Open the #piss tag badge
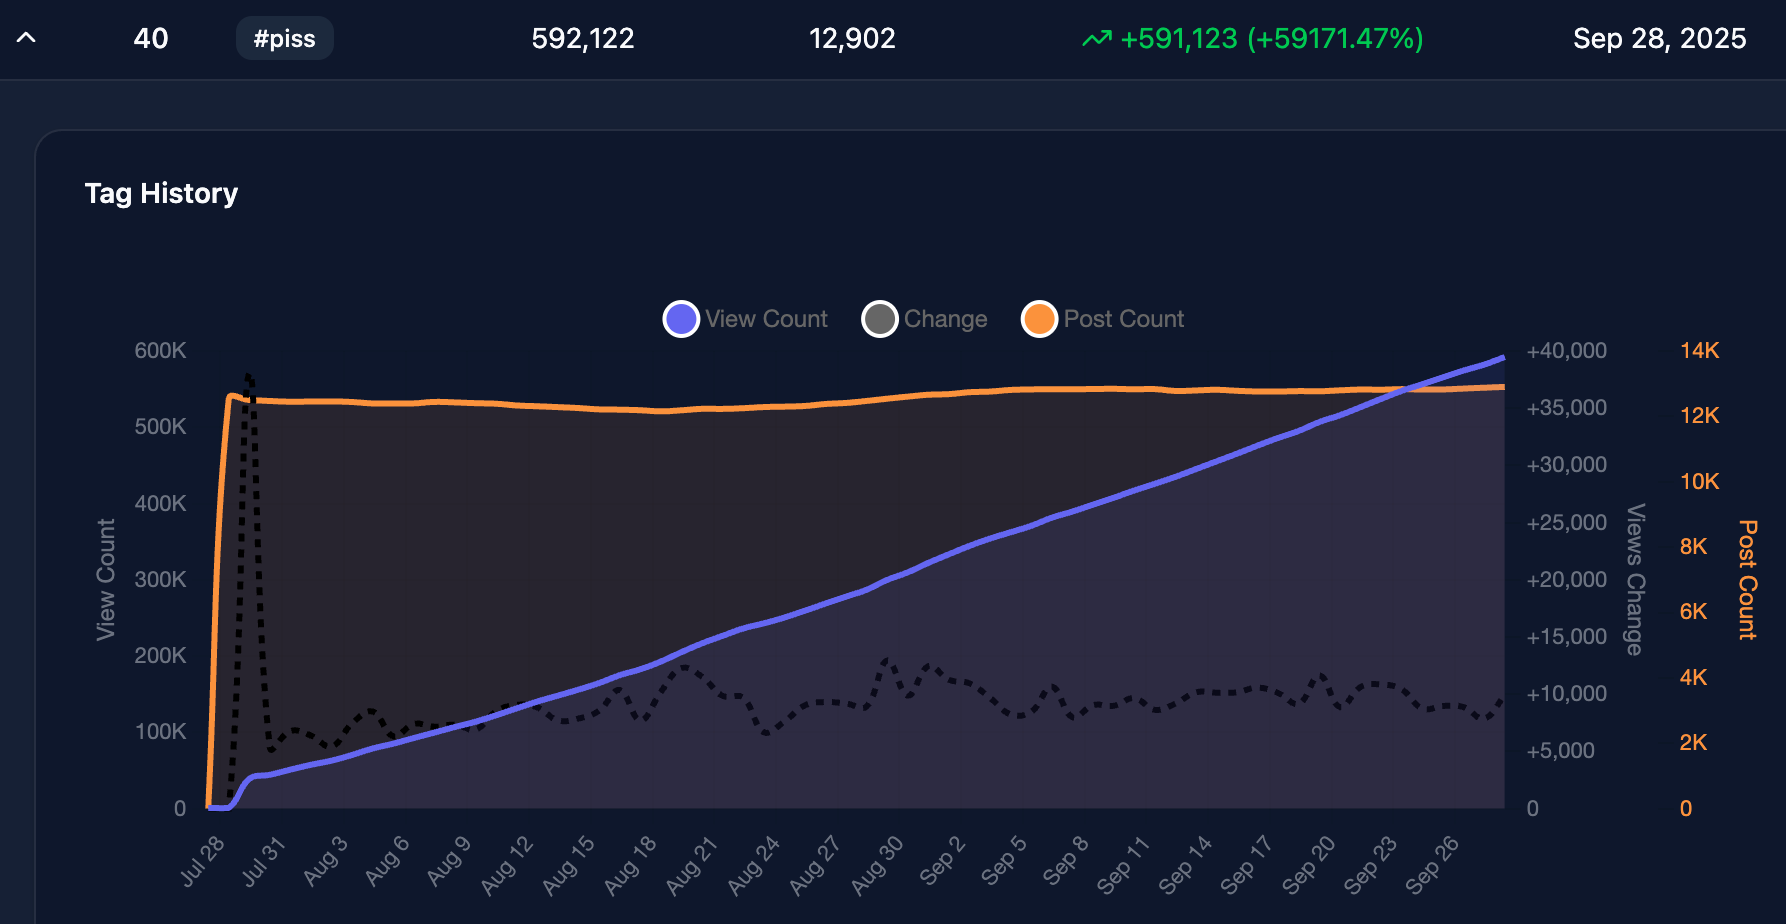Viewport: 1786px width, 924px height. (285, 39)
